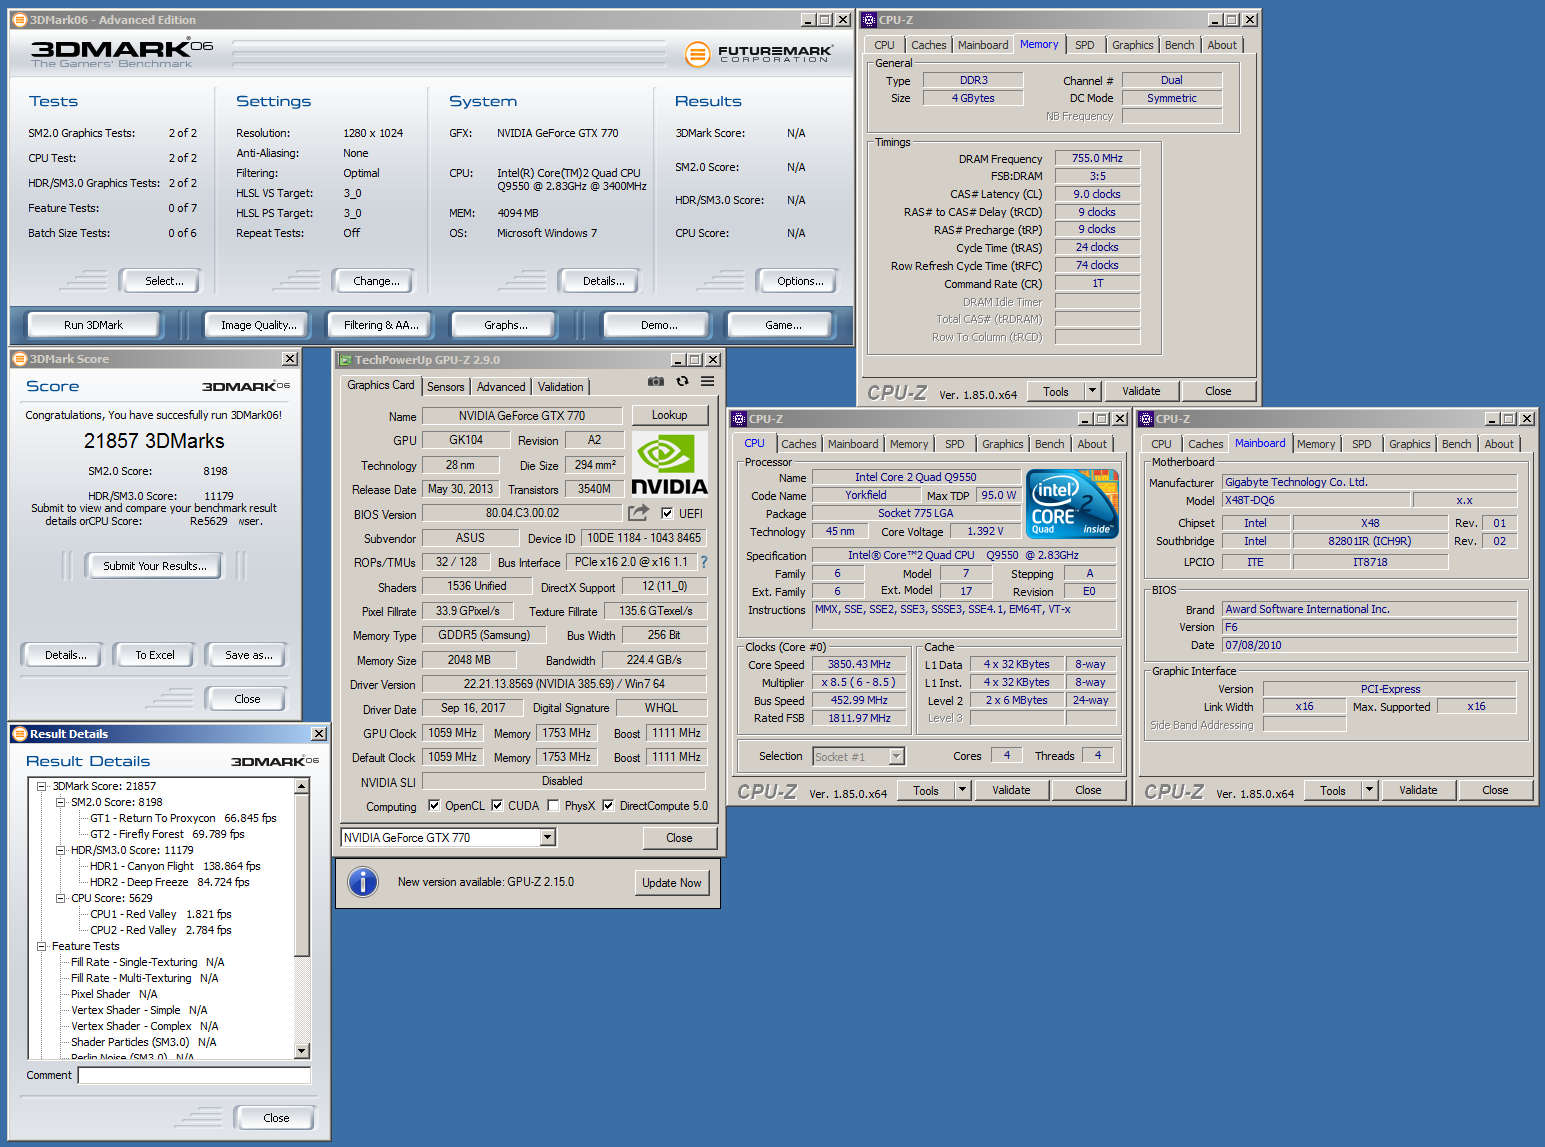The height and width of the screenshot is (1147, 1545).
Task: Switch to the Sensors tab in GPU-Z
Action: click(x=445, y=387)
